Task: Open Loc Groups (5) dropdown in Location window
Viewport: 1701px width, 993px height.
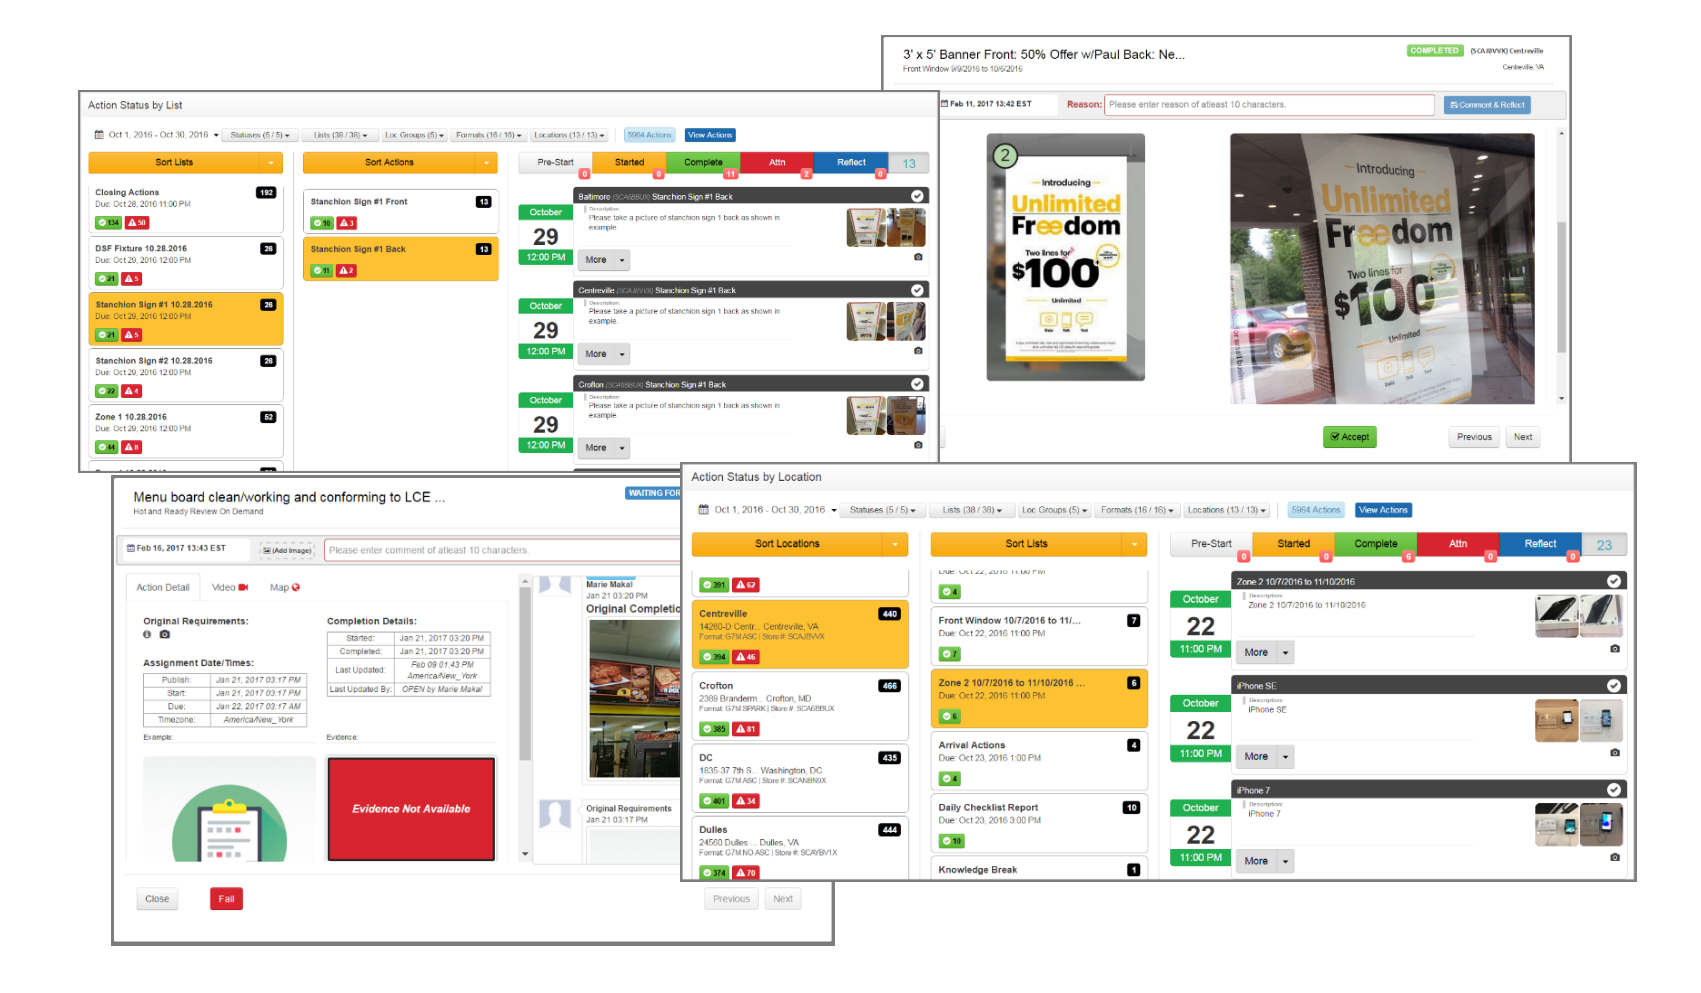Action: pyautogui.click(x=1054, y=510)
